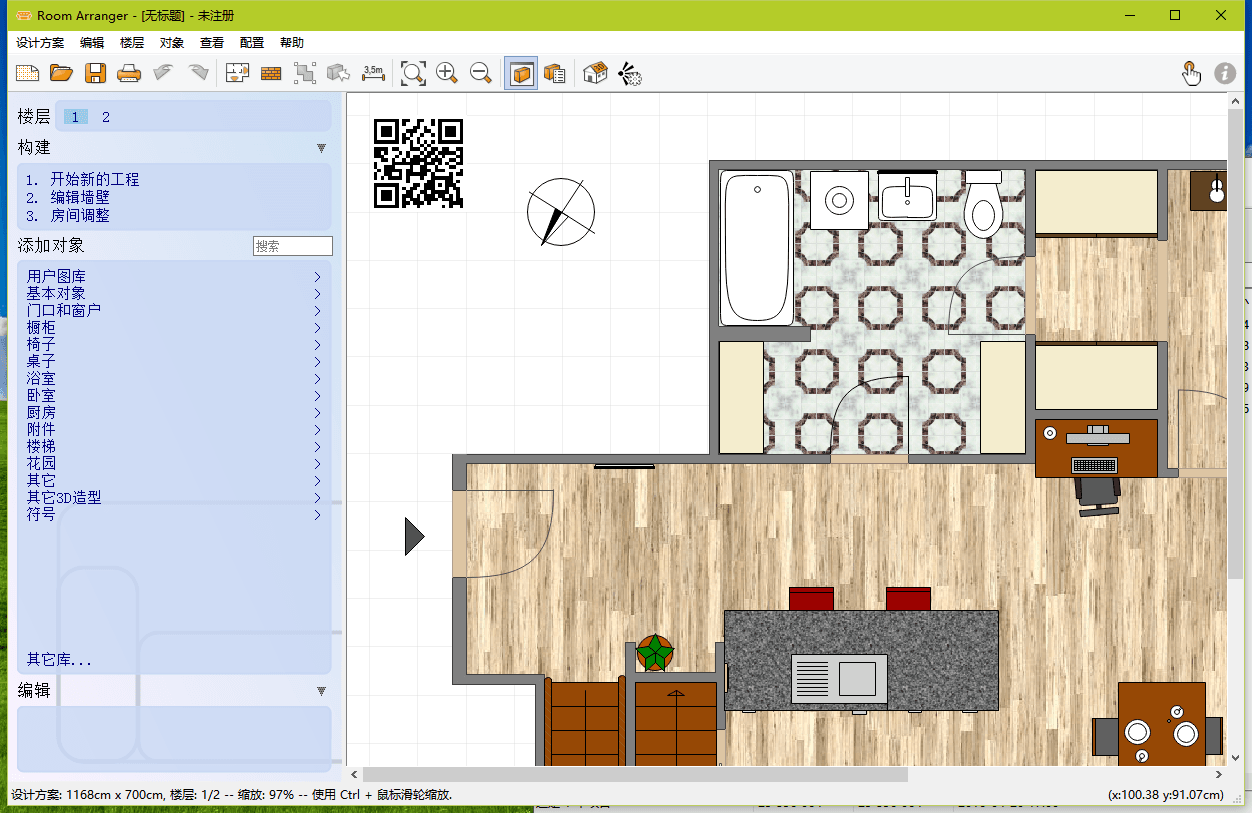Click the print icon

click(x=129, y=73)
